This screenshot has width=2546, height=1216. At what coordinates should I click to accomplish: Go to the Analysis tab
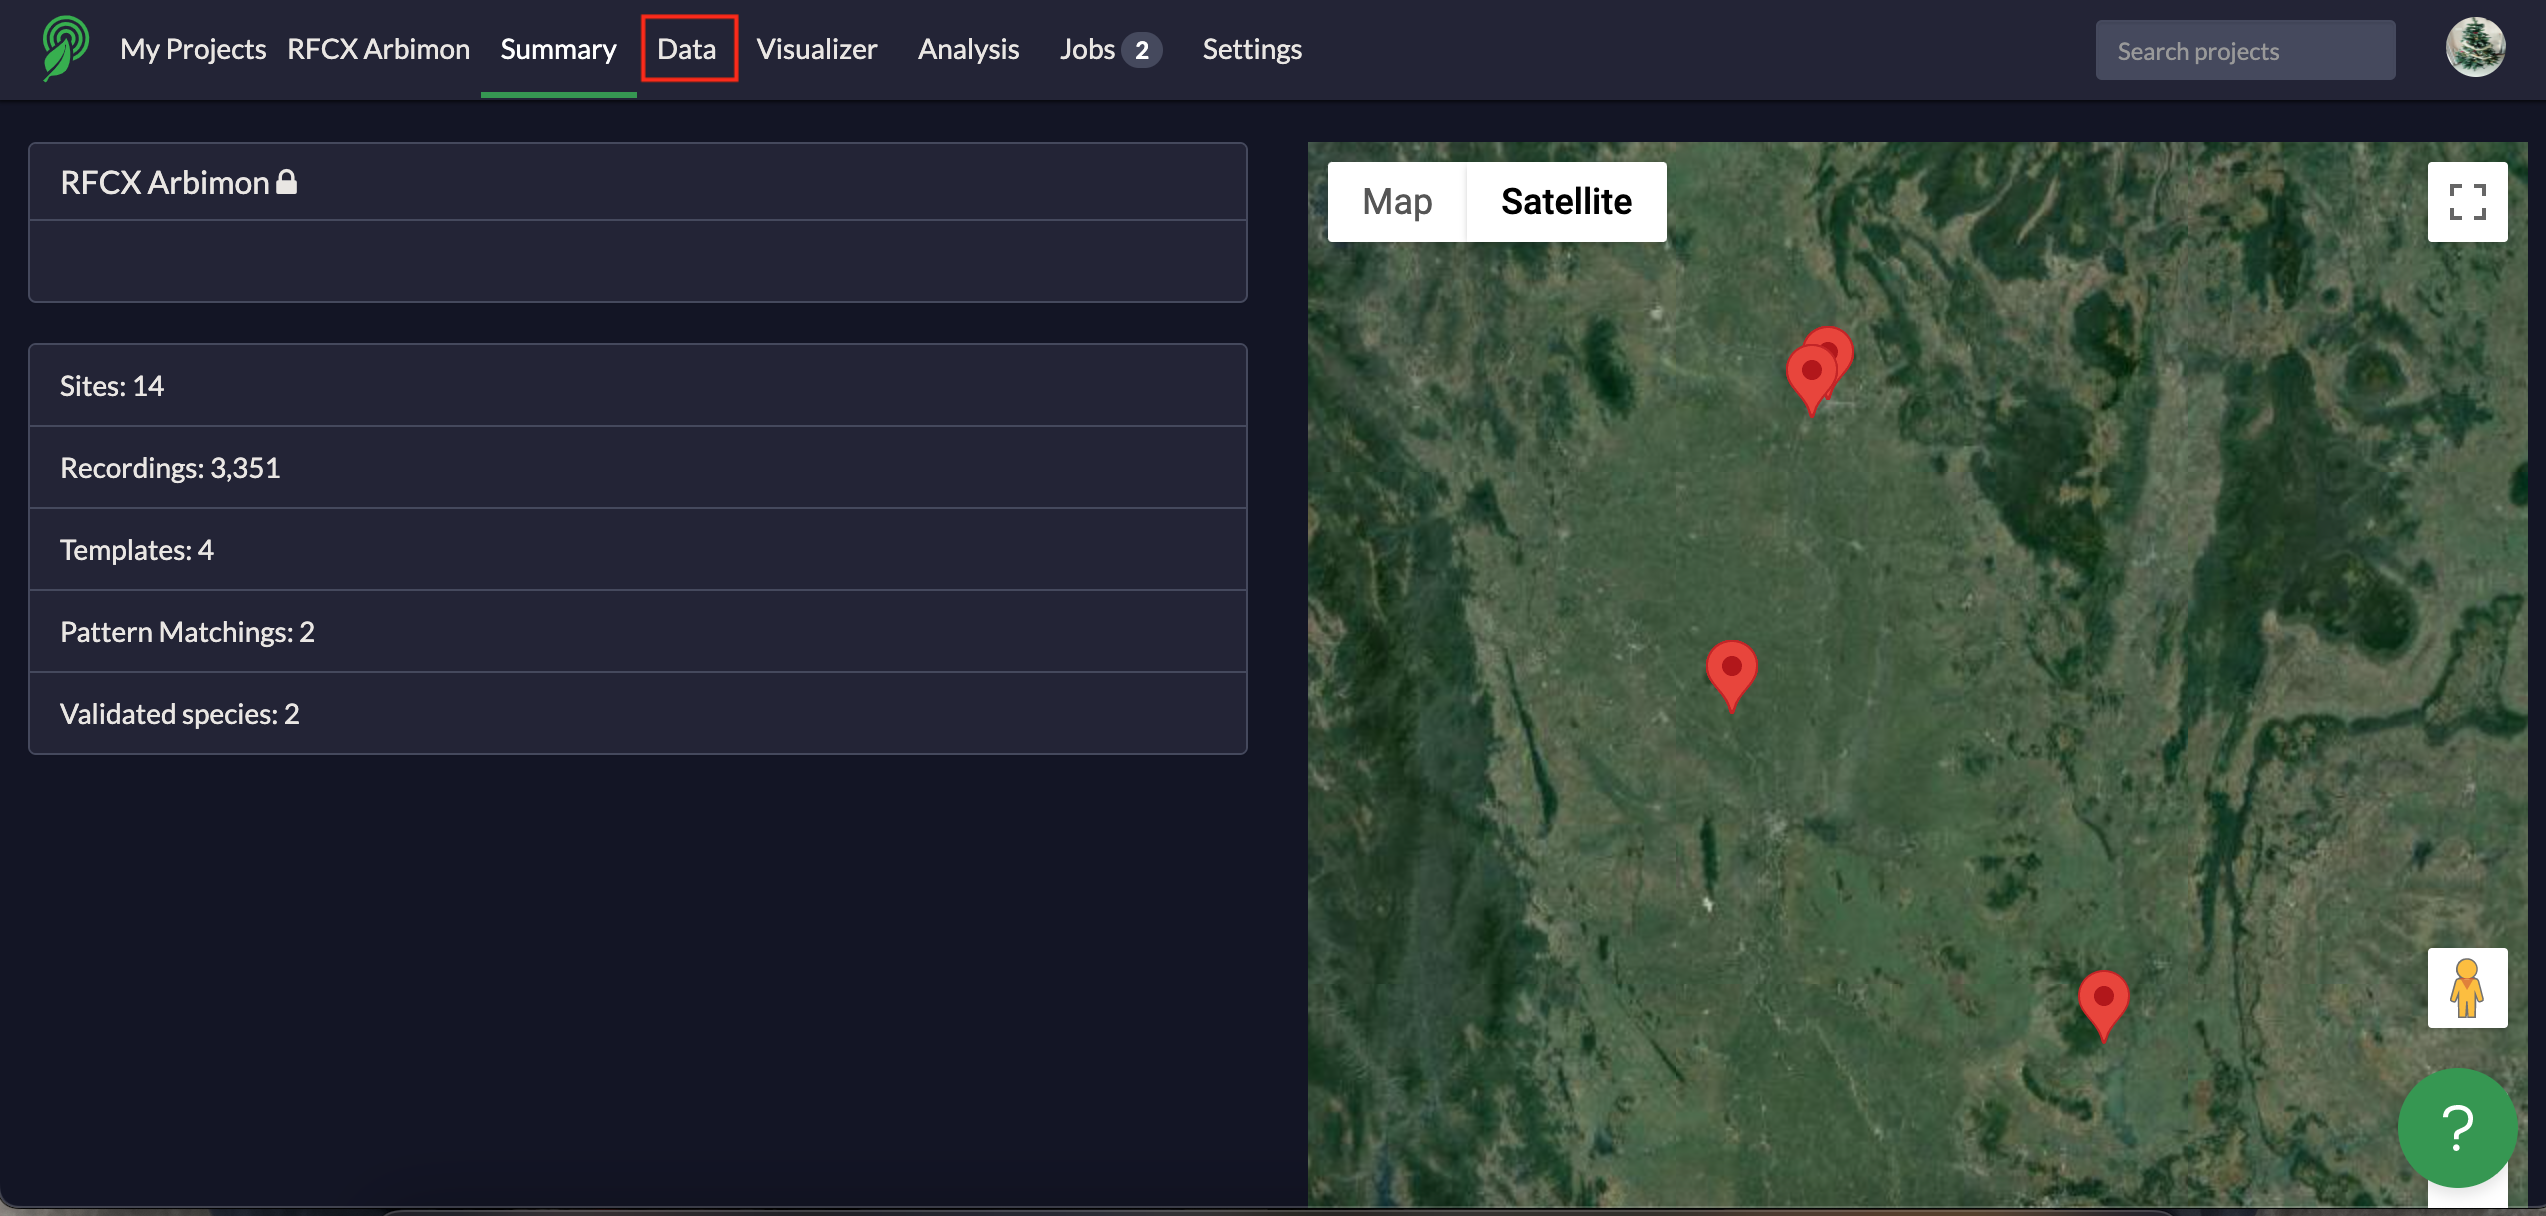[968, 49]
